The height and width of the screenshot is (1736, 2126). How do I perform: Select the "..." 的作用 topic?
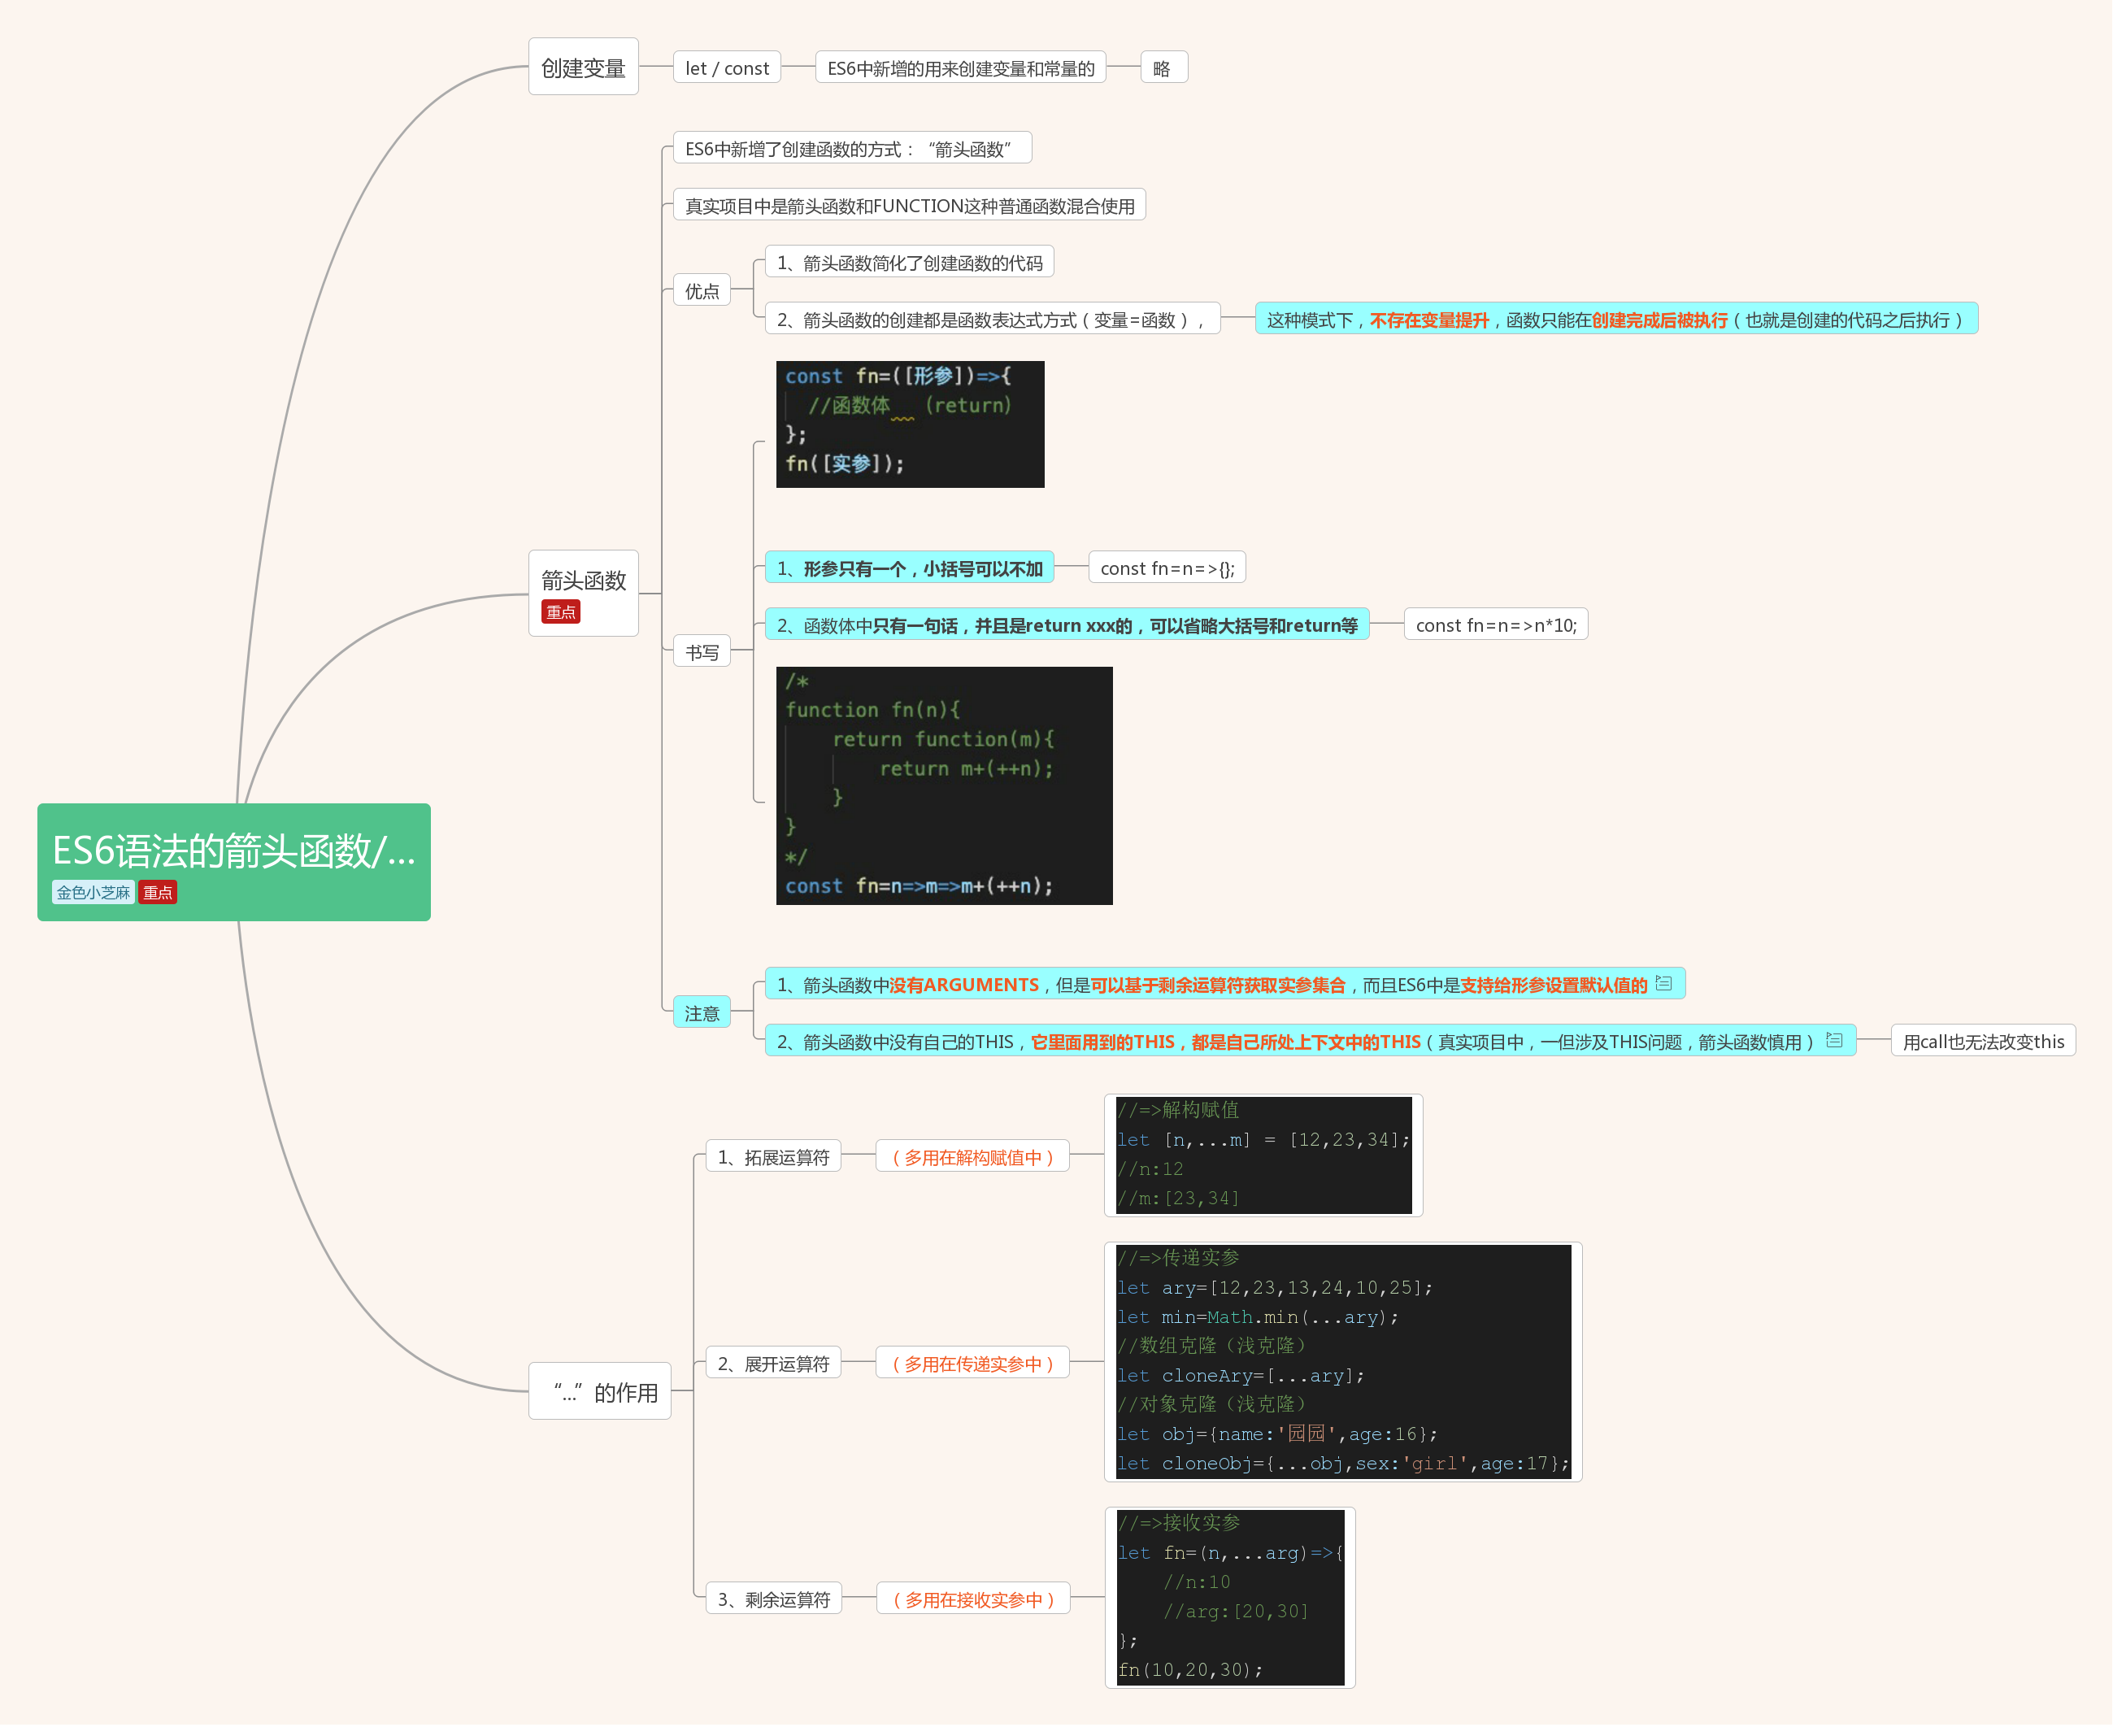[x=604, y=1400]
